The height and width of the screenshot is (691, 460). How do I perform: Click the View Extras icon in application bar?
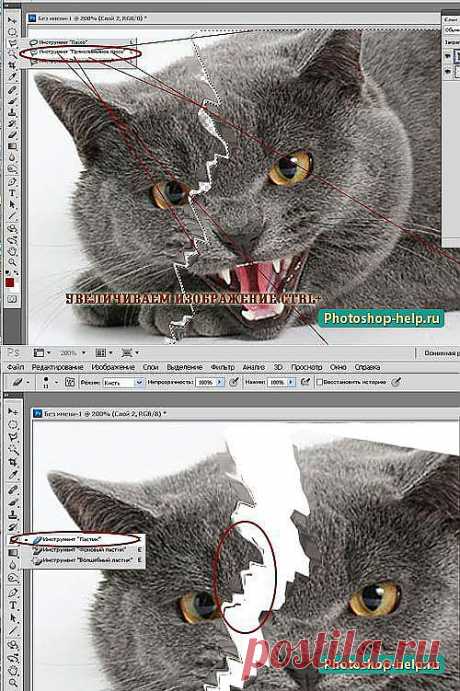pos(41,353)
